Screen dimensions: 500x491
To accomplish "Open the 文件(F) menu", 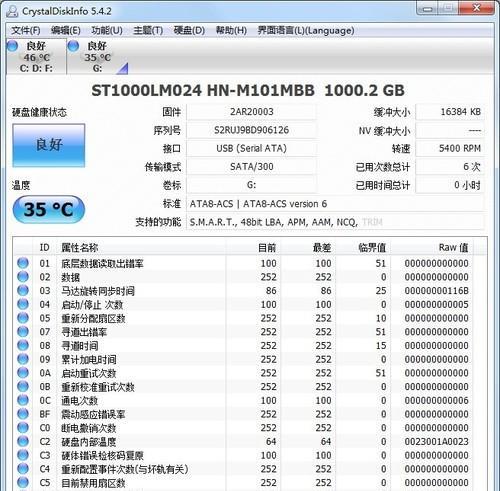I will pos(26,31).
